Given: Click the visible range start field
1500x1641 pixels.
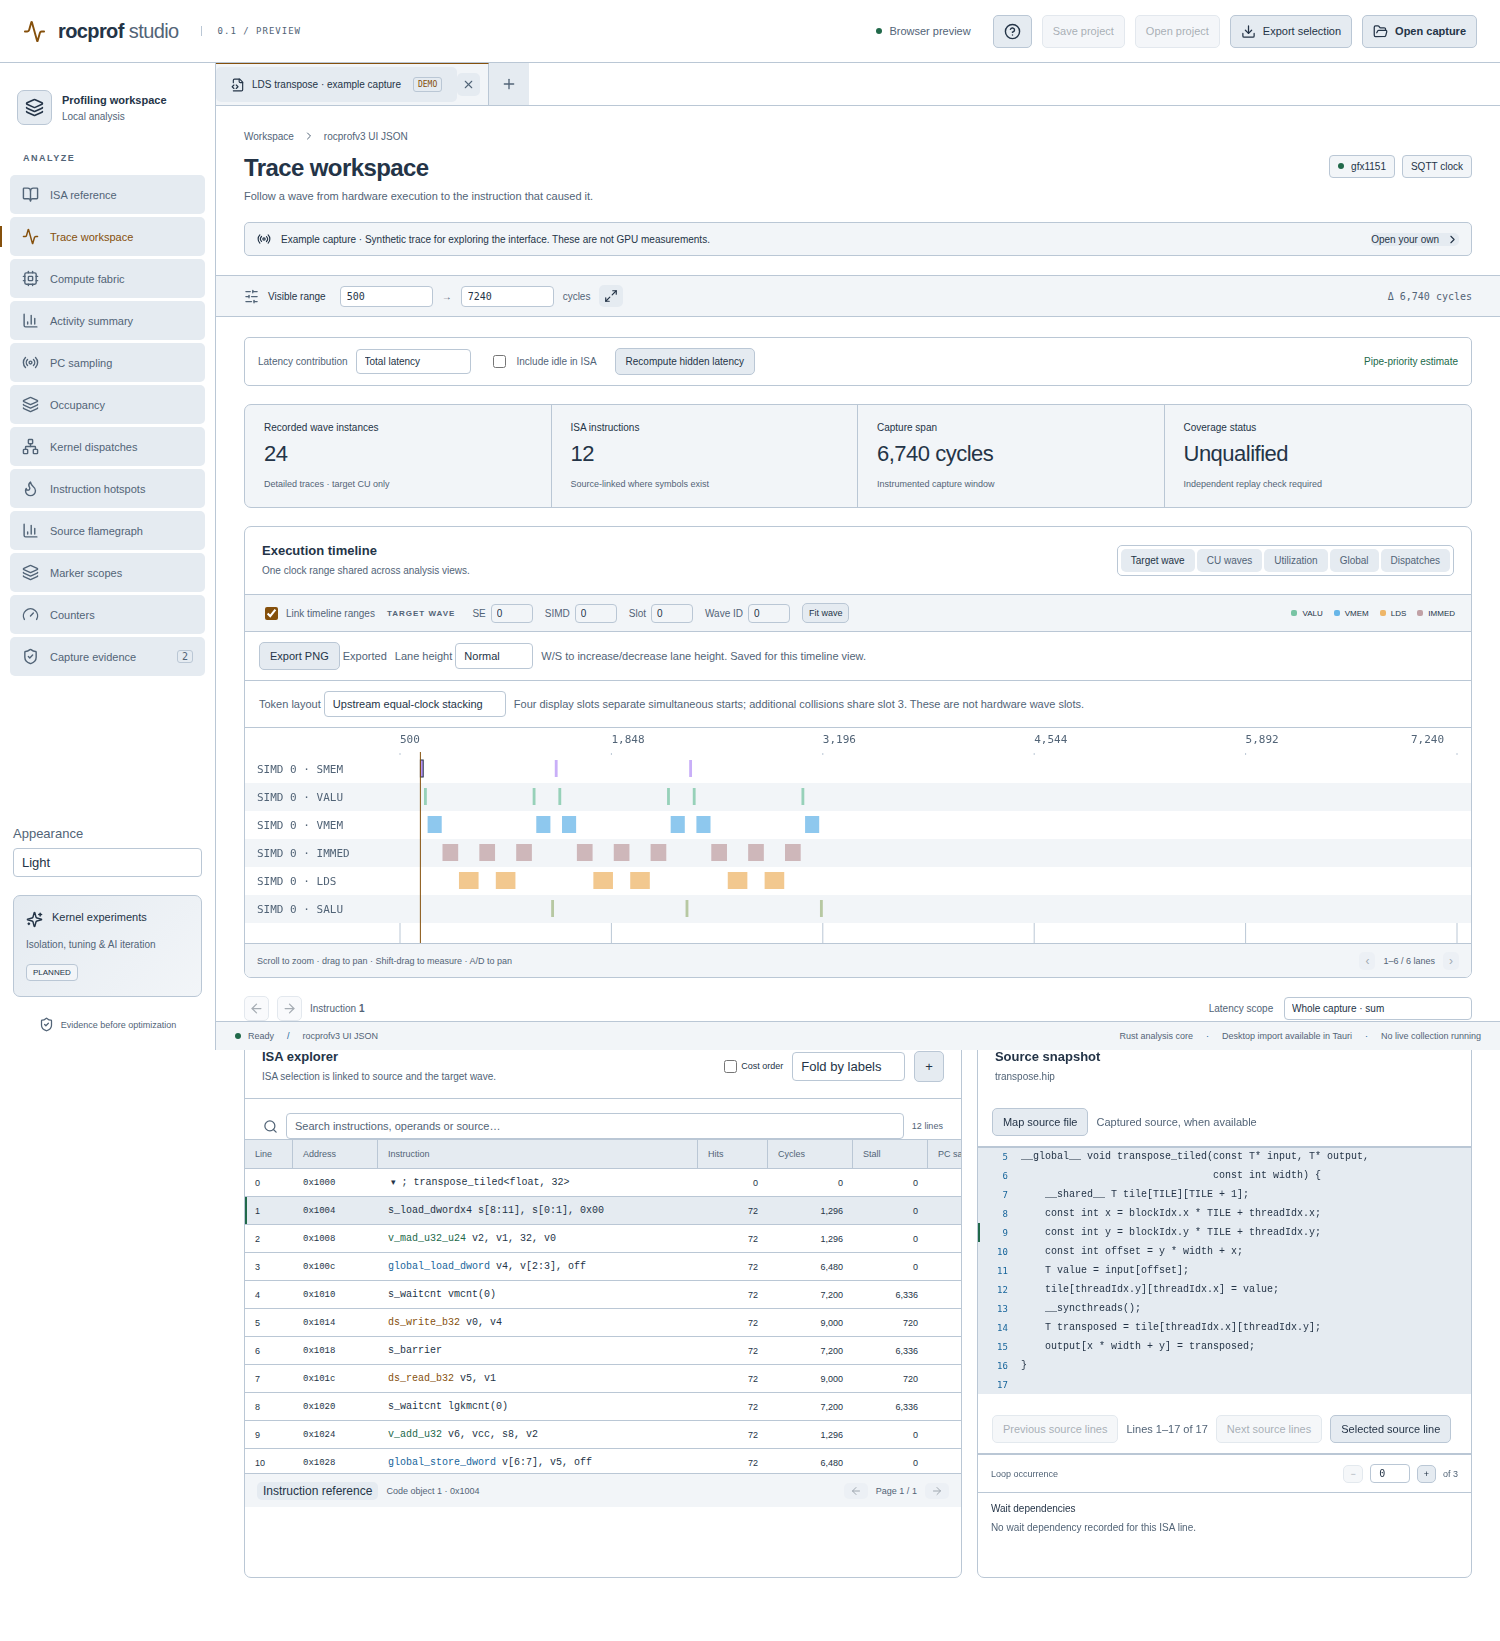Looking at the screenshot, I should (x=386, y=296).
